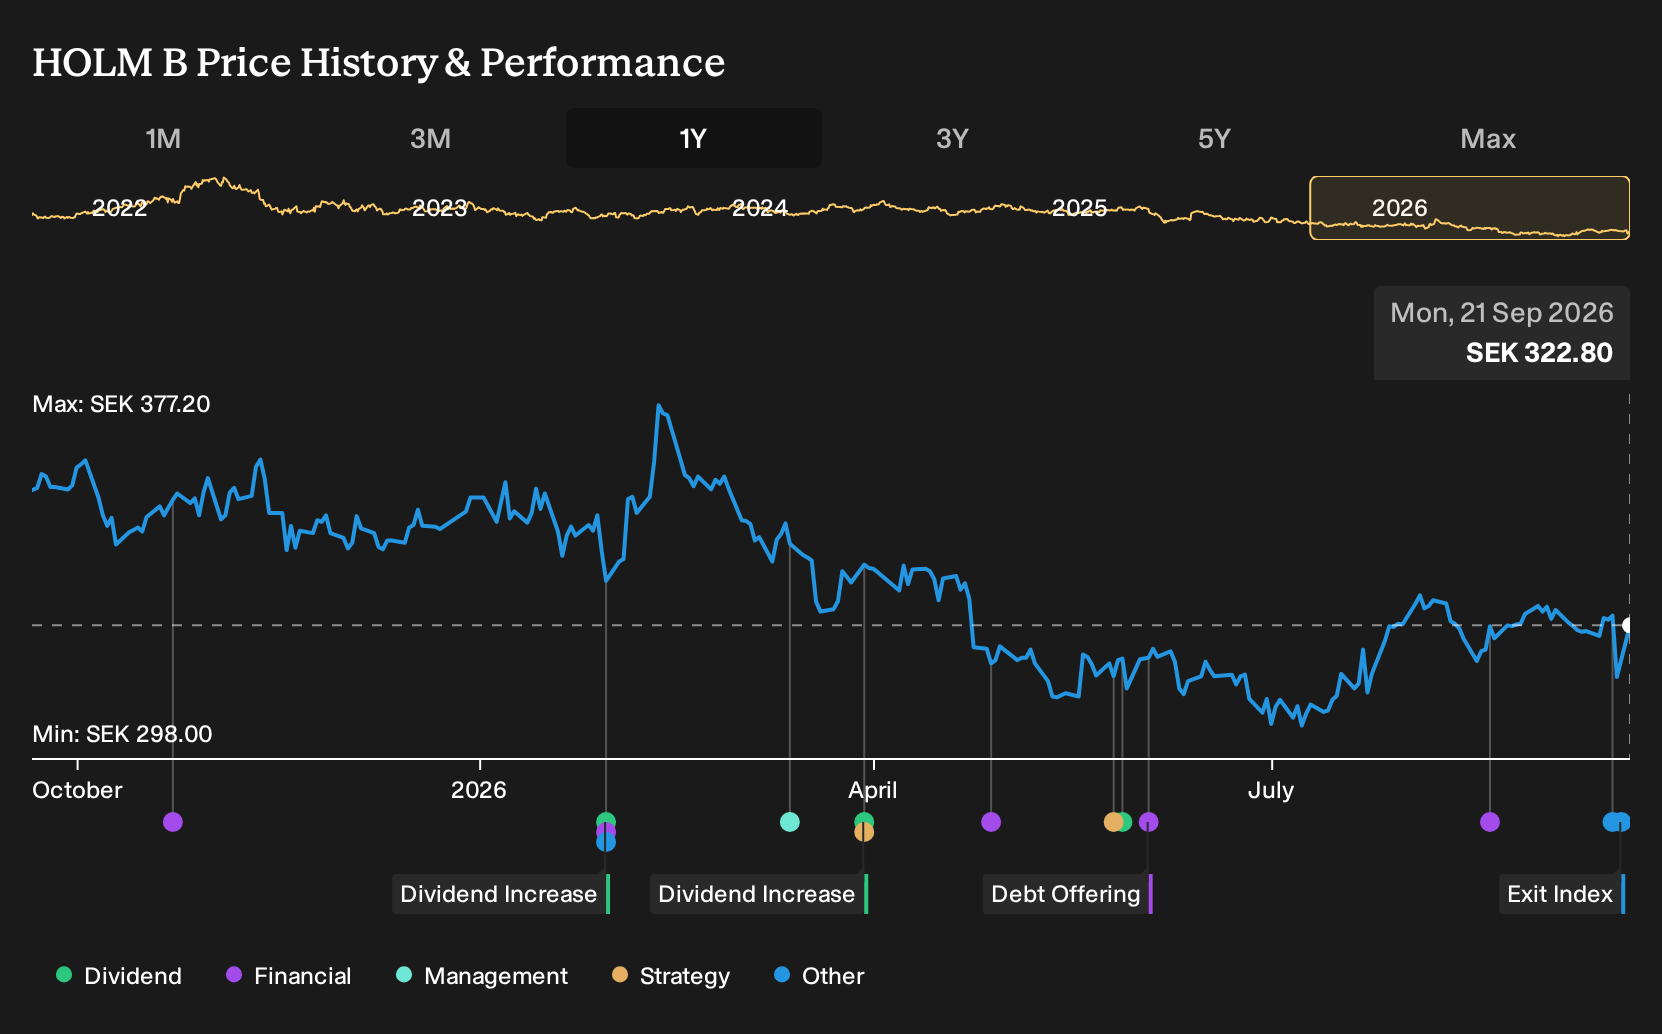Image resolution: width=1662 pixels, height=1034 pixels.
Task: Open the second Dividend Increase event label
Action: (x=759, y=894)
